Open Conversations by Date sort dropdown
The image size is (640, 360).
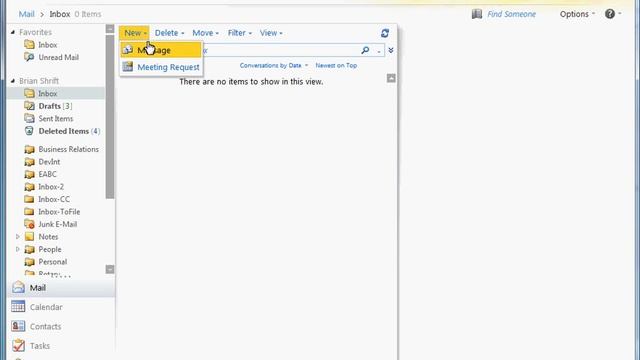pos(273,65)
